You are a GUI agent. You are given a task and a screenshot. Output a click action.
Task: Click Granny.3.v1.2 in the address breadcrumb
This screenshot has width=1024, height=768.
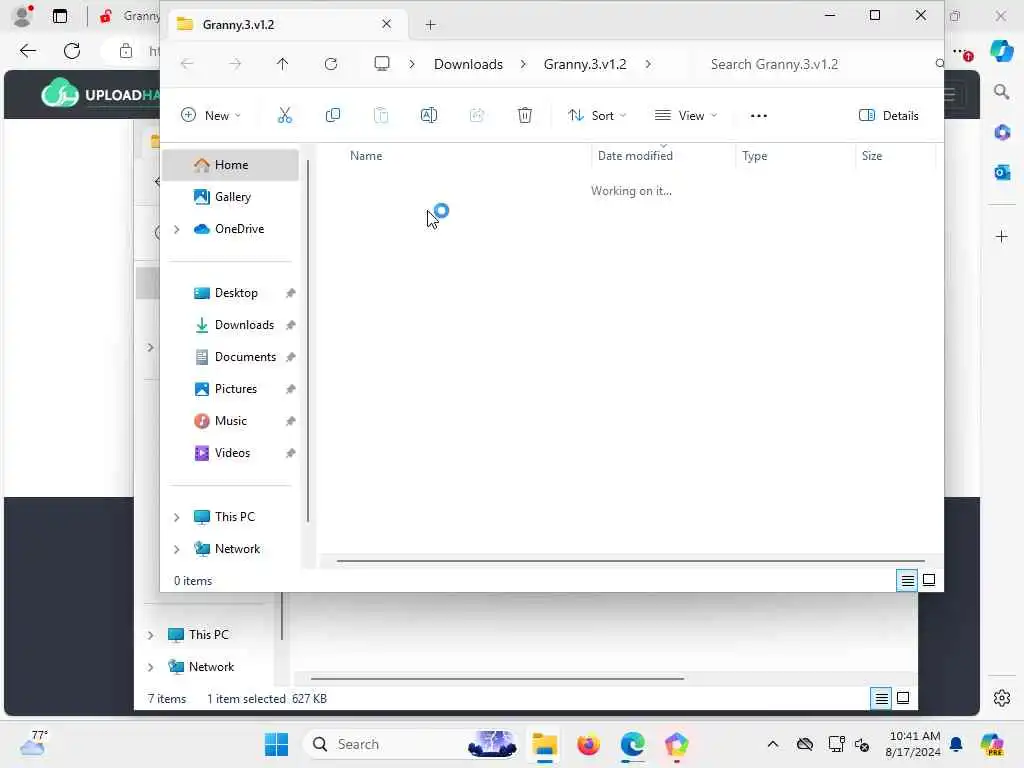584,64
